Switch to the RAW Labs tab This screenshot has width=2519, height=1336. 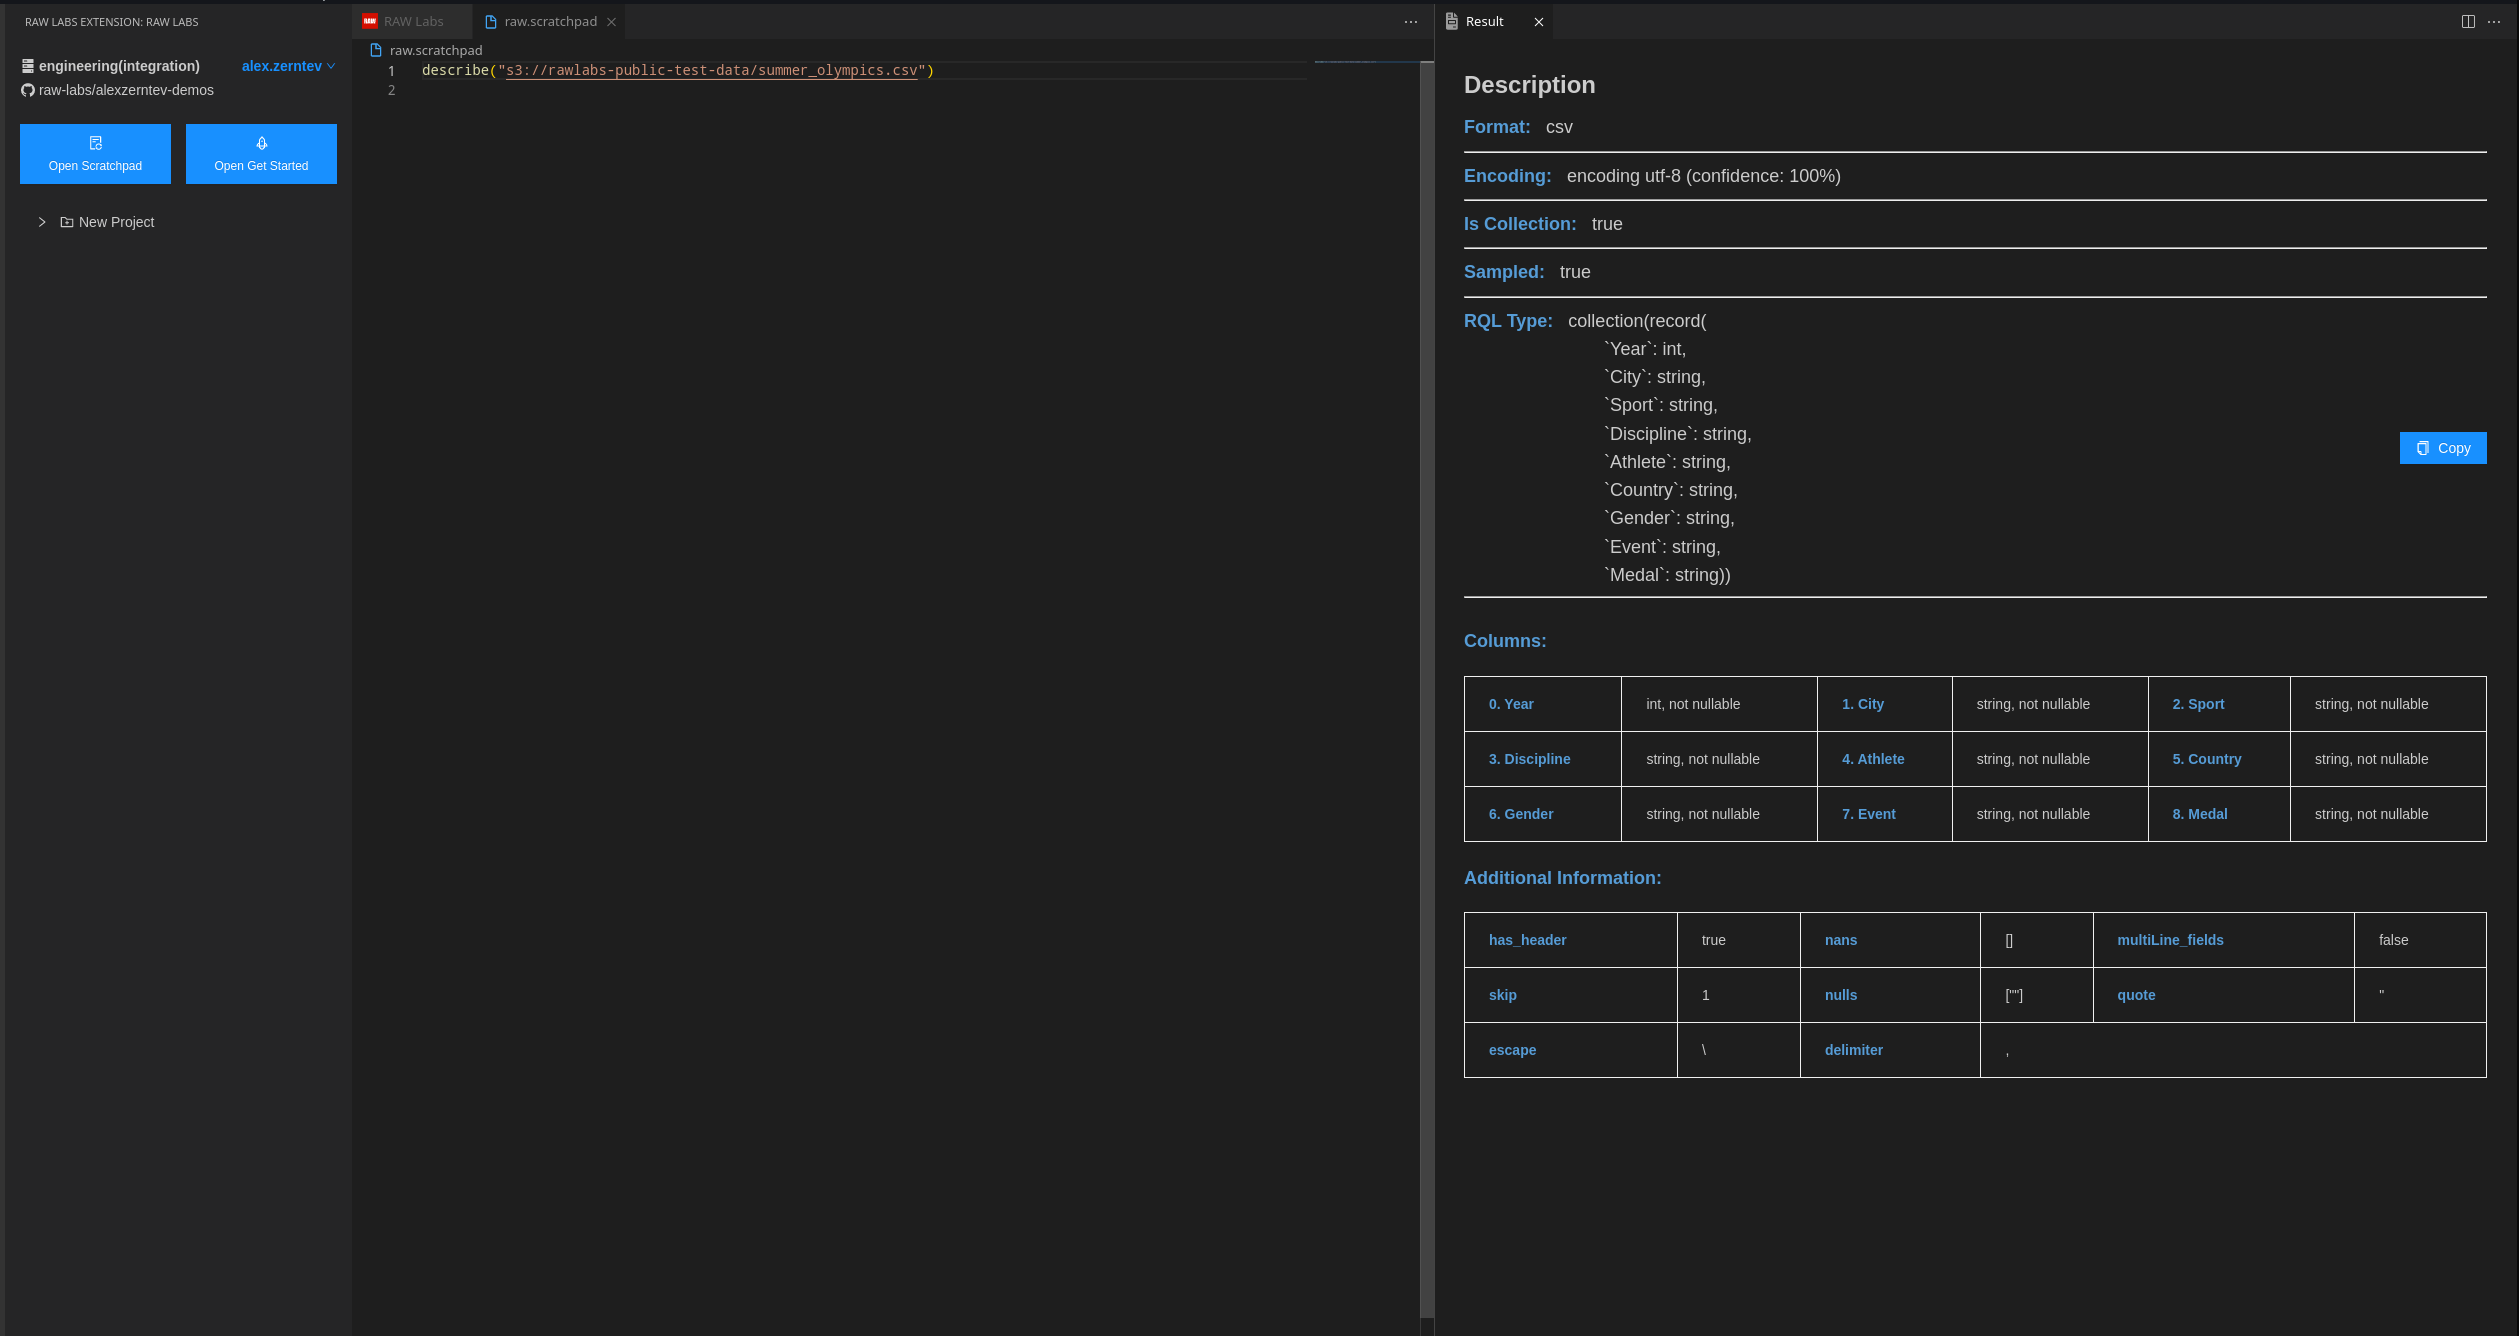tap(412, 21)
